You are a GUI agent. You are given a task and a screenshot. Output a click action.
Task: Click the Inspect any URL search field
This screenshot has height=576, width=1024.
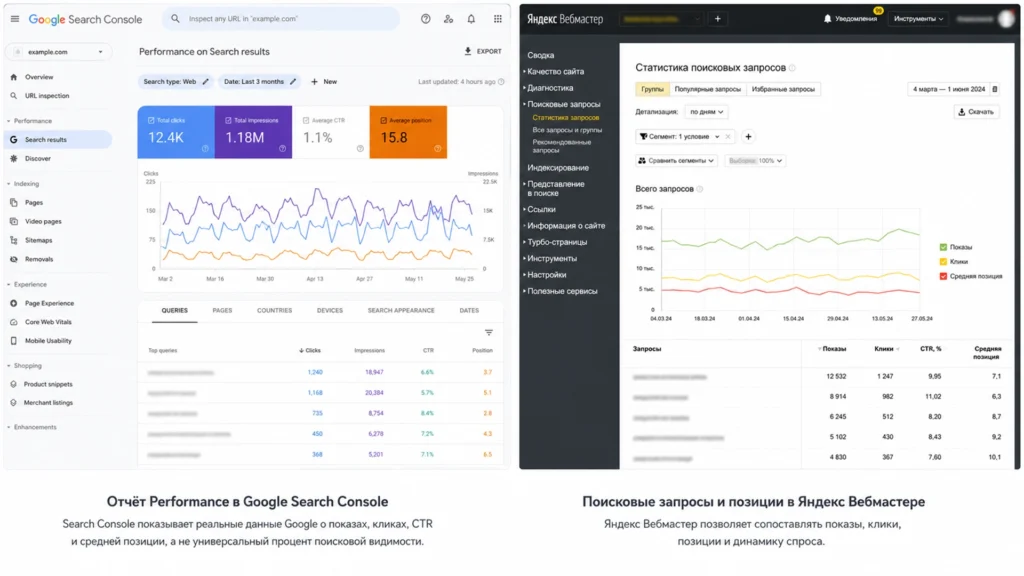(281, 19)
